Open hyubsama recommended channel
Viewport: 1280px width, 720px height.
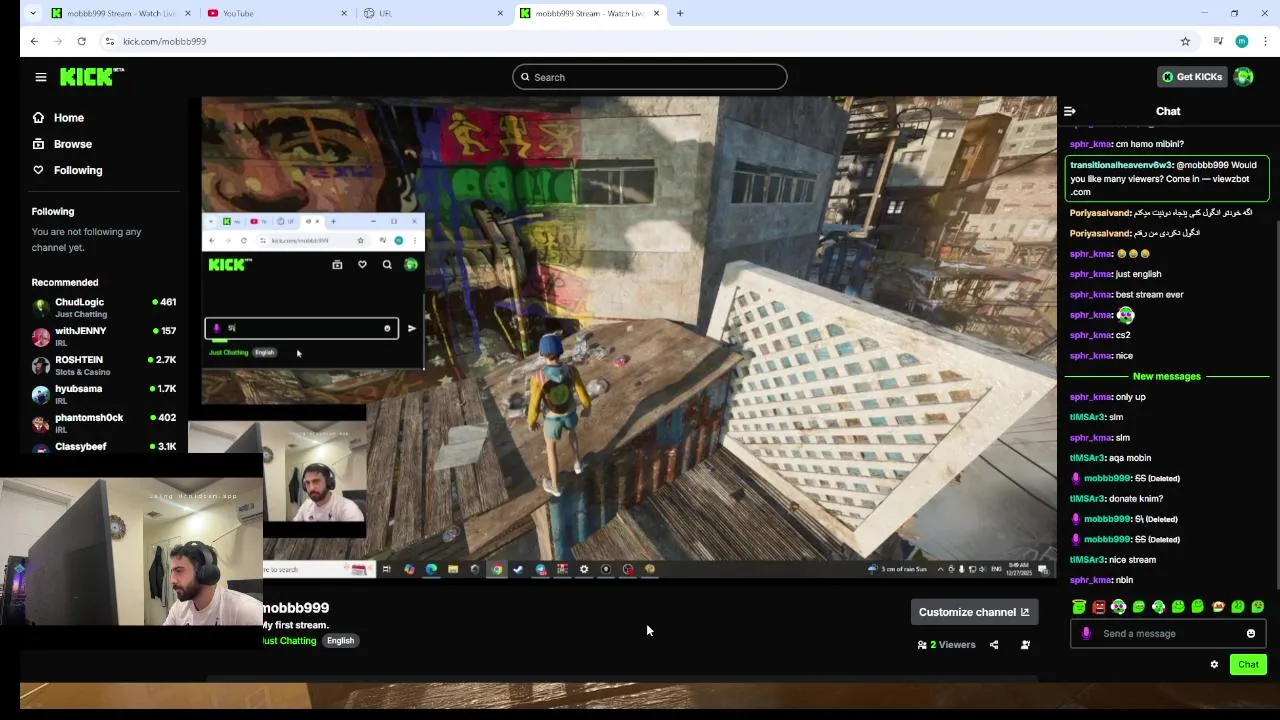[103, 394]
